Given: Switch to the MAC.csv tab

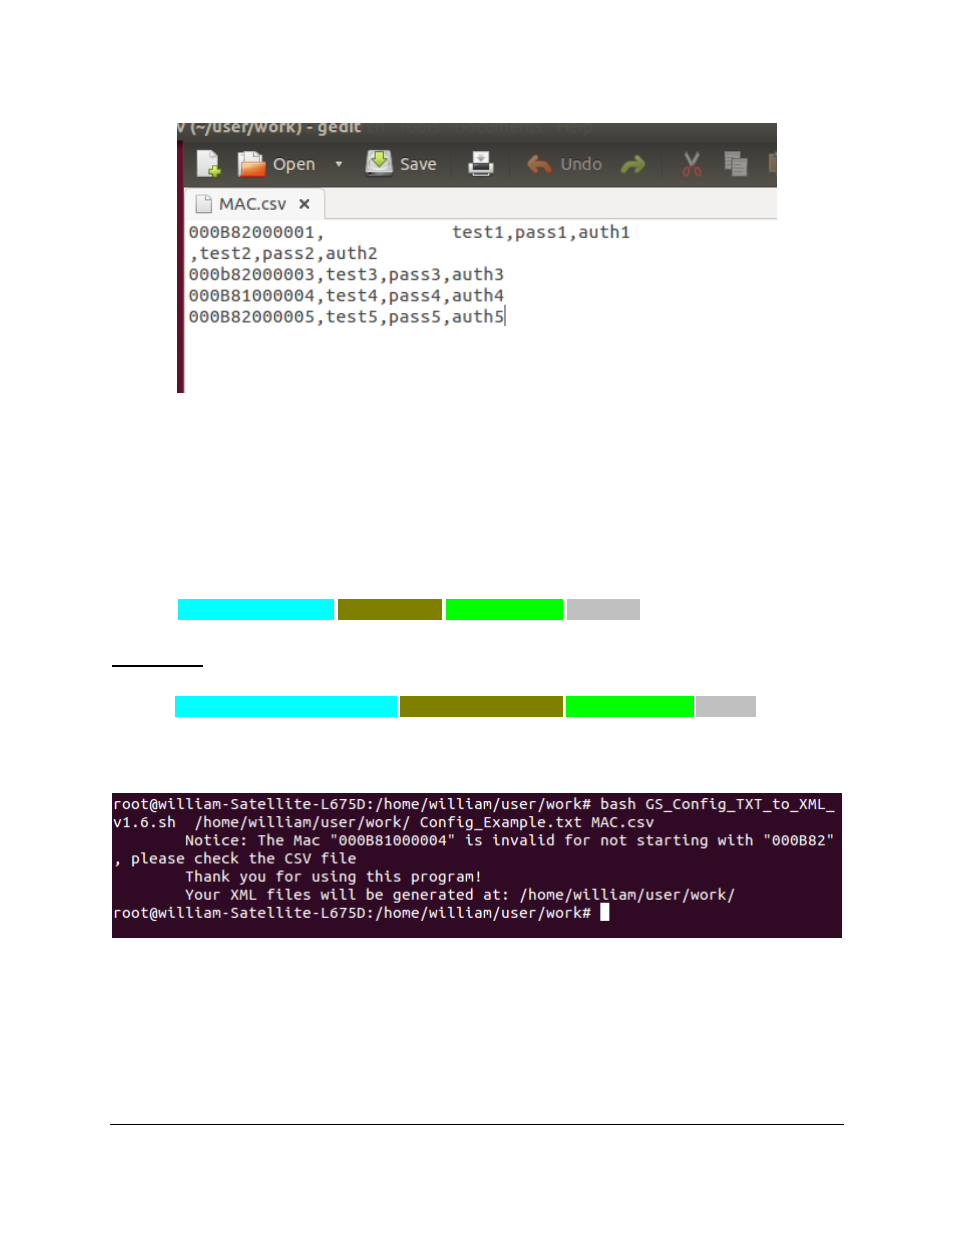Looking at the screenshot, I should [256, 204].
